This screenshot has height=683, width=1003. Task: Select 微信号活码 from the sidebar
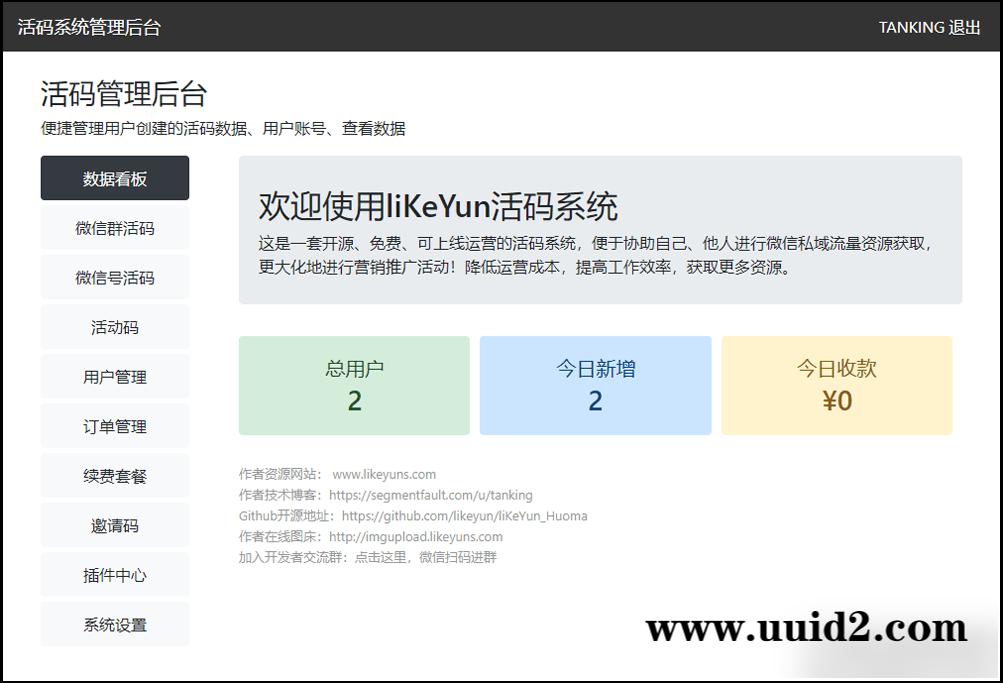[x=115, y=278]
